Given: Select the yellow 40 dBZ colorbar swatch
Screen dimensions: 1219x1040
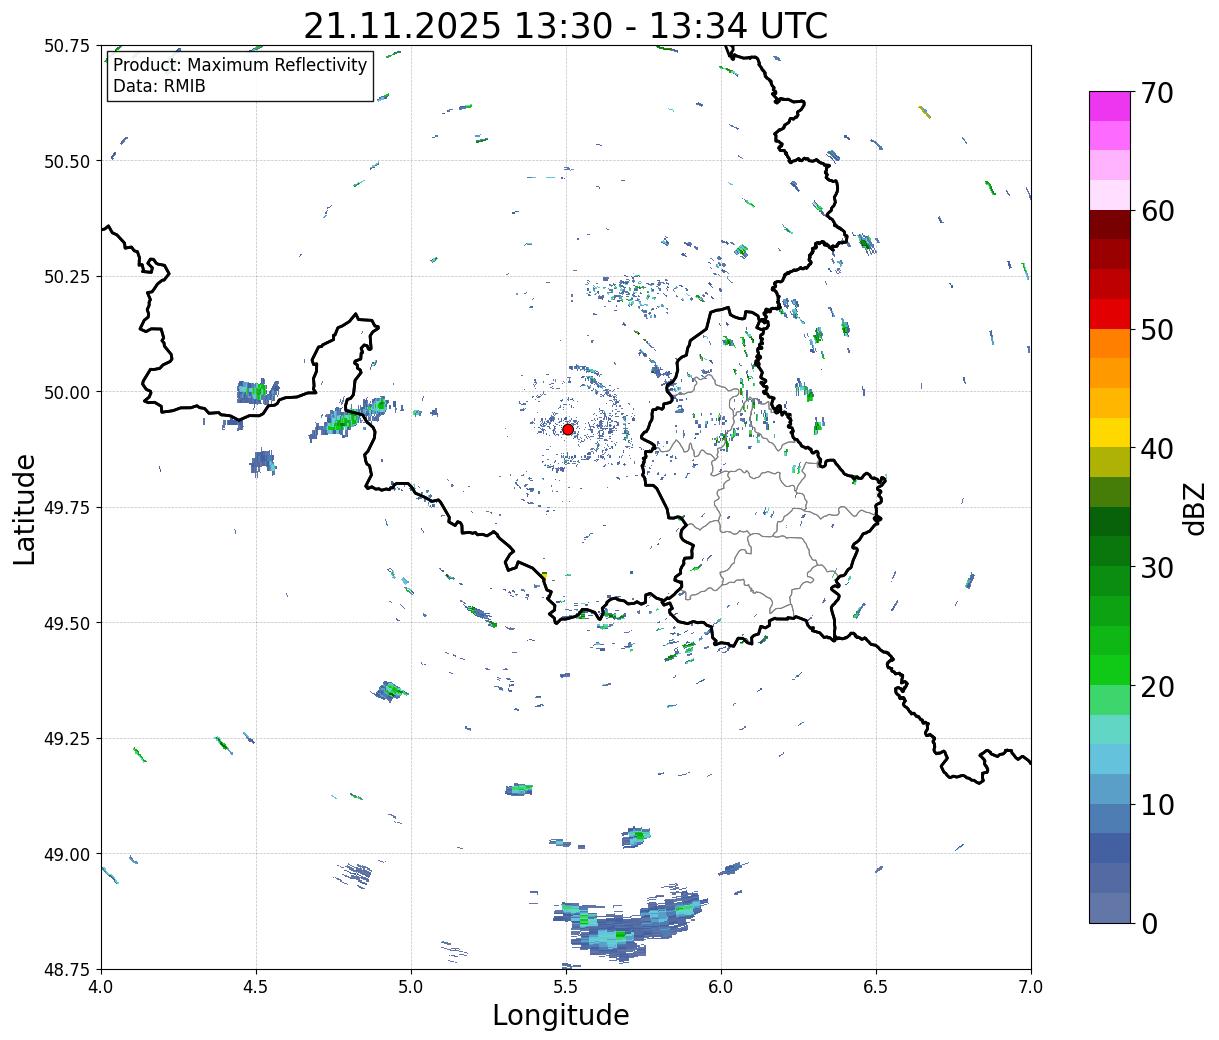Looking at the screenshot, I should [x=1109, y=433].
